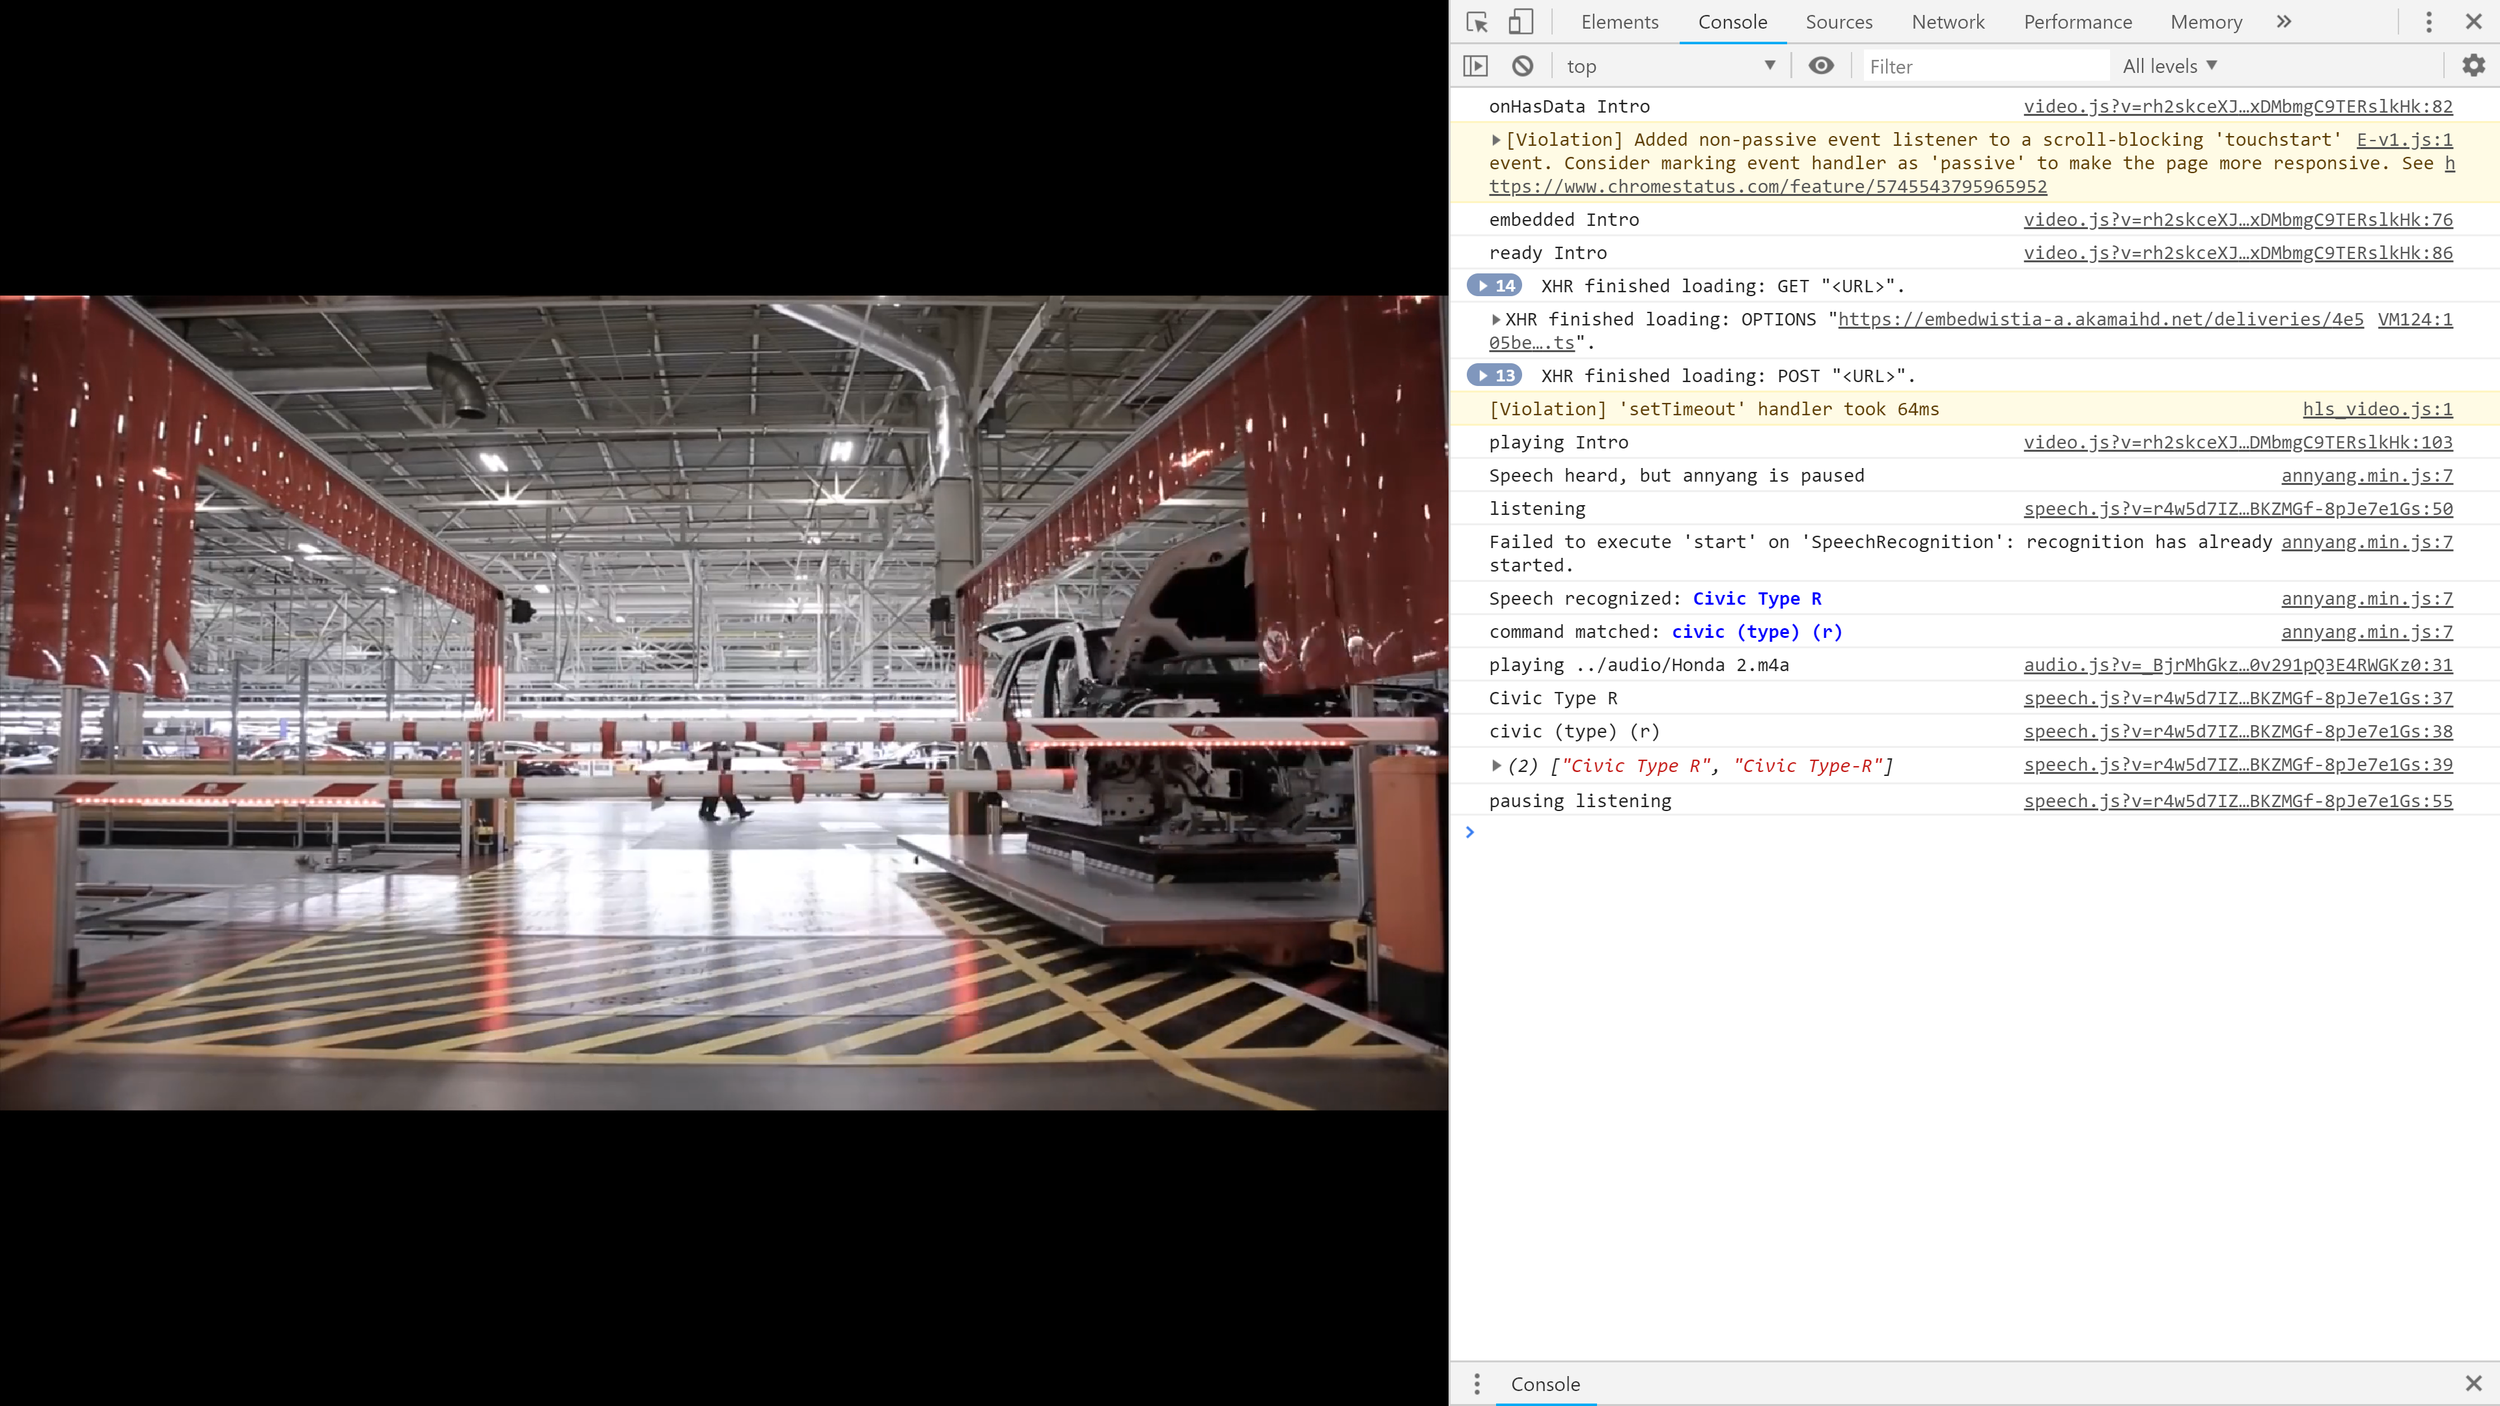The width and height of the screenshot is (2500, 1406).
Task: Activate the inspect element picker icon
Action: point(1477,22)
